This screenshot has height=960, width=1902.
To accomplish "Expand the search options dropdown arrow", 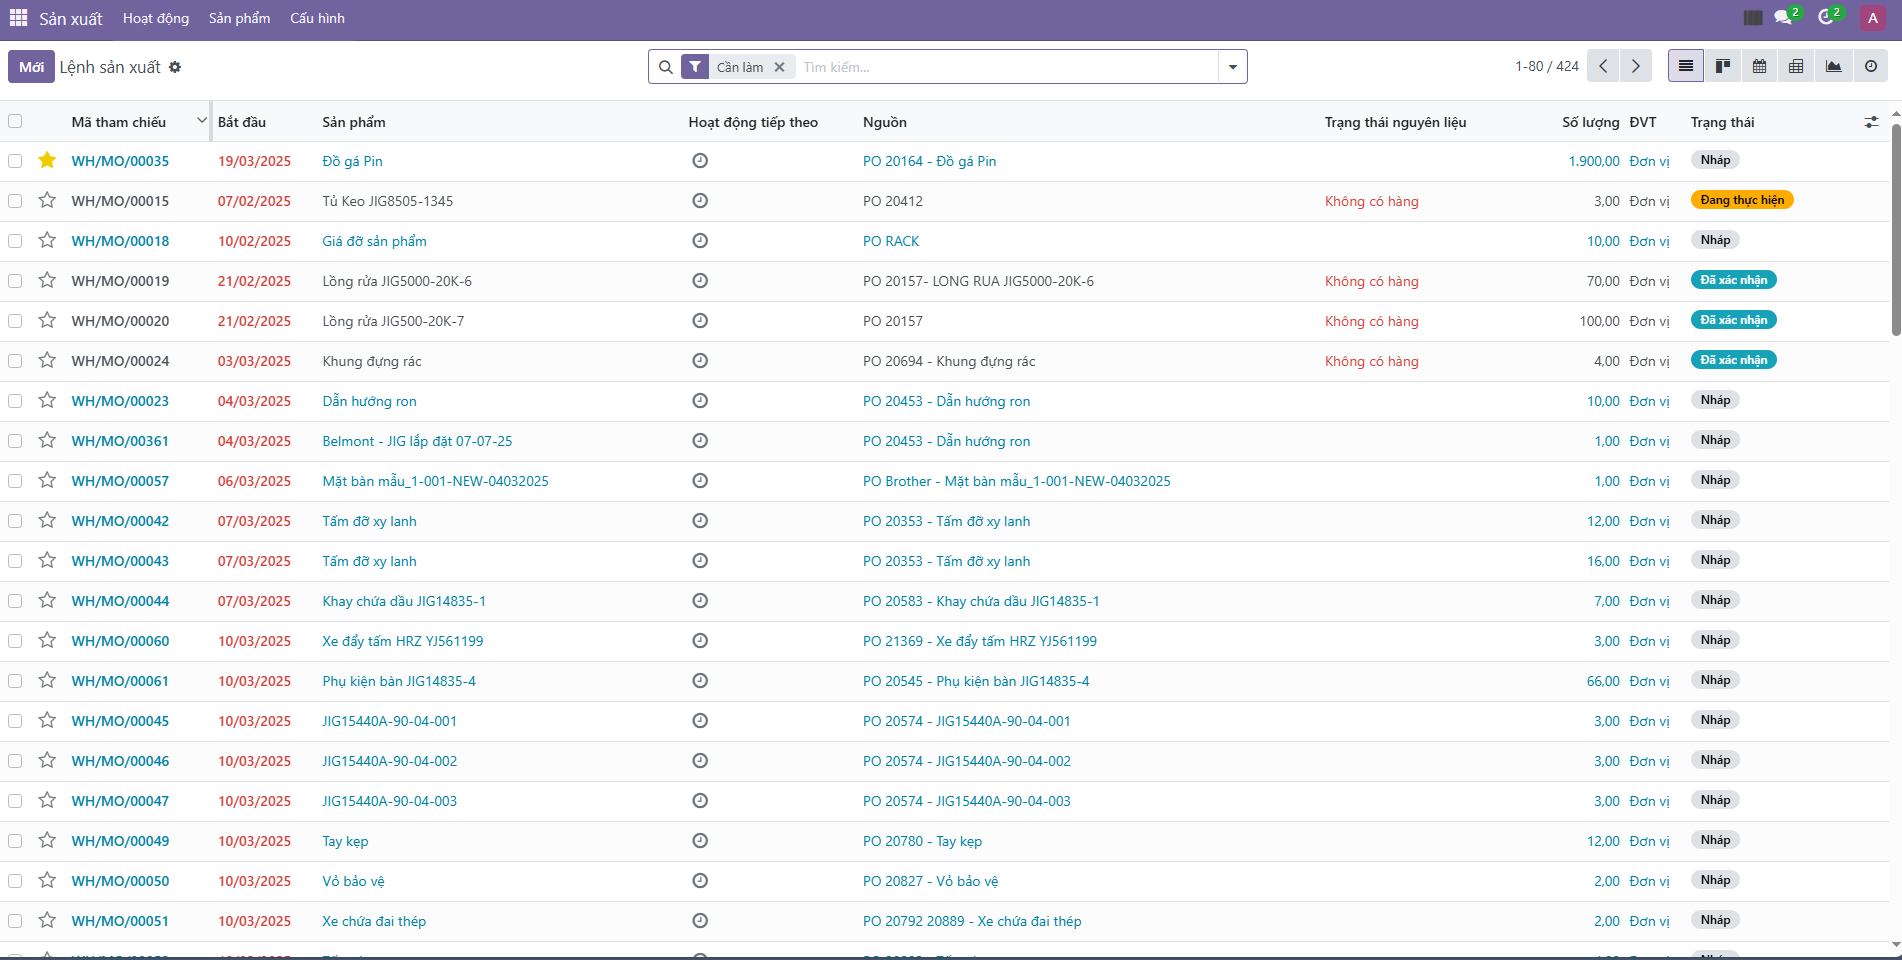I will 1232,67.
